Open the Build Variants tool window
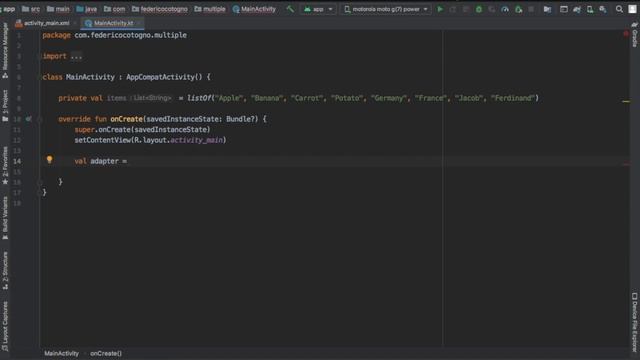This screenshot has width=640, height=360. click(x=5, y=218)
